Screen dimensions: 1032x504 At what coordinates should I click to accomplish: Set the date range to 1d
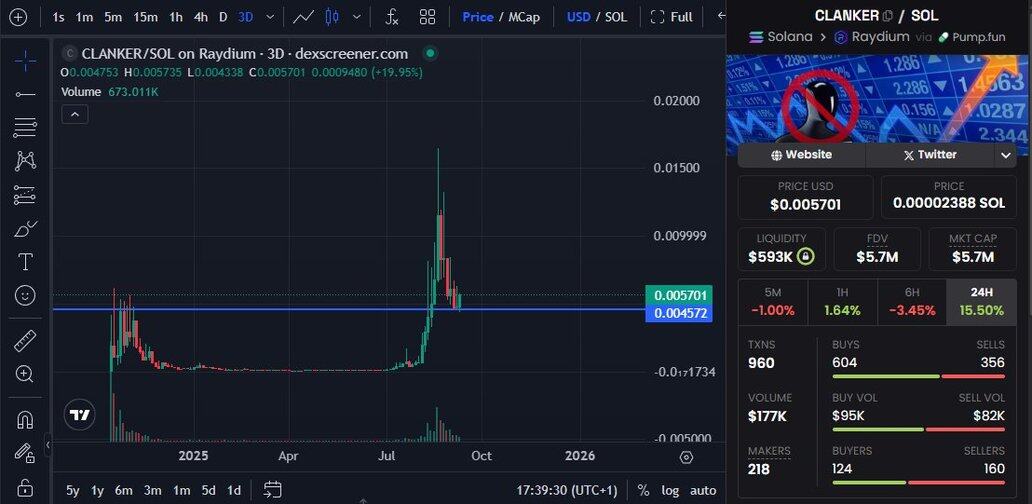pos(234,490)
